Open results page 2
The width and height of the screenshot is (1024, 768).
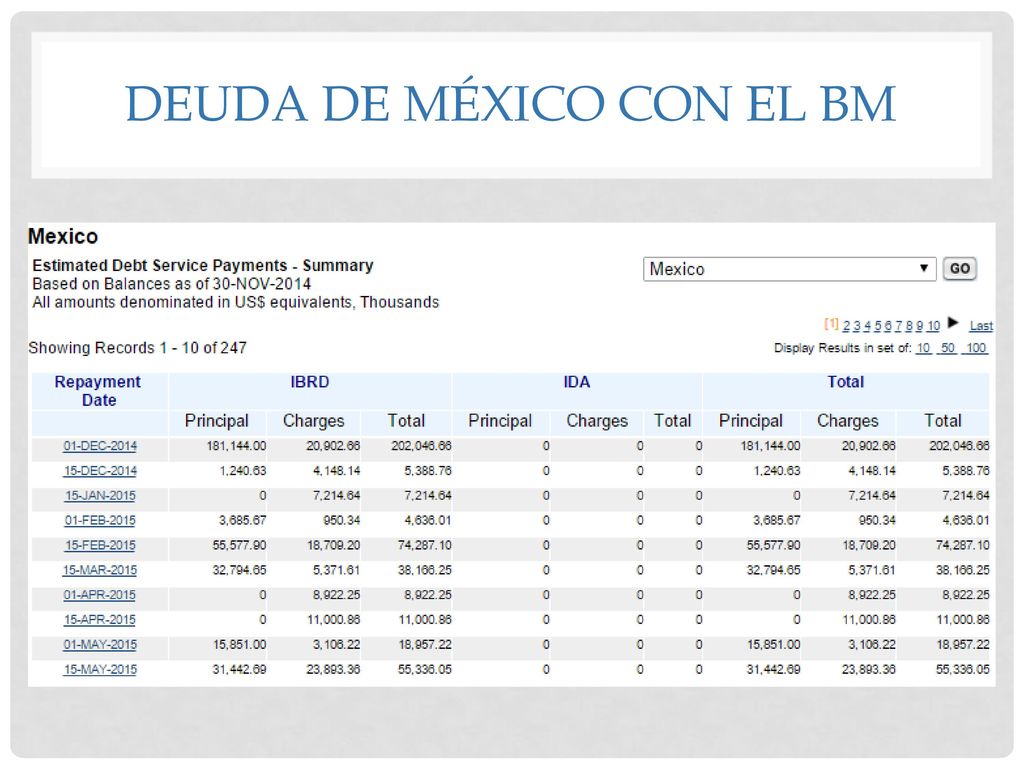[846, 326]
